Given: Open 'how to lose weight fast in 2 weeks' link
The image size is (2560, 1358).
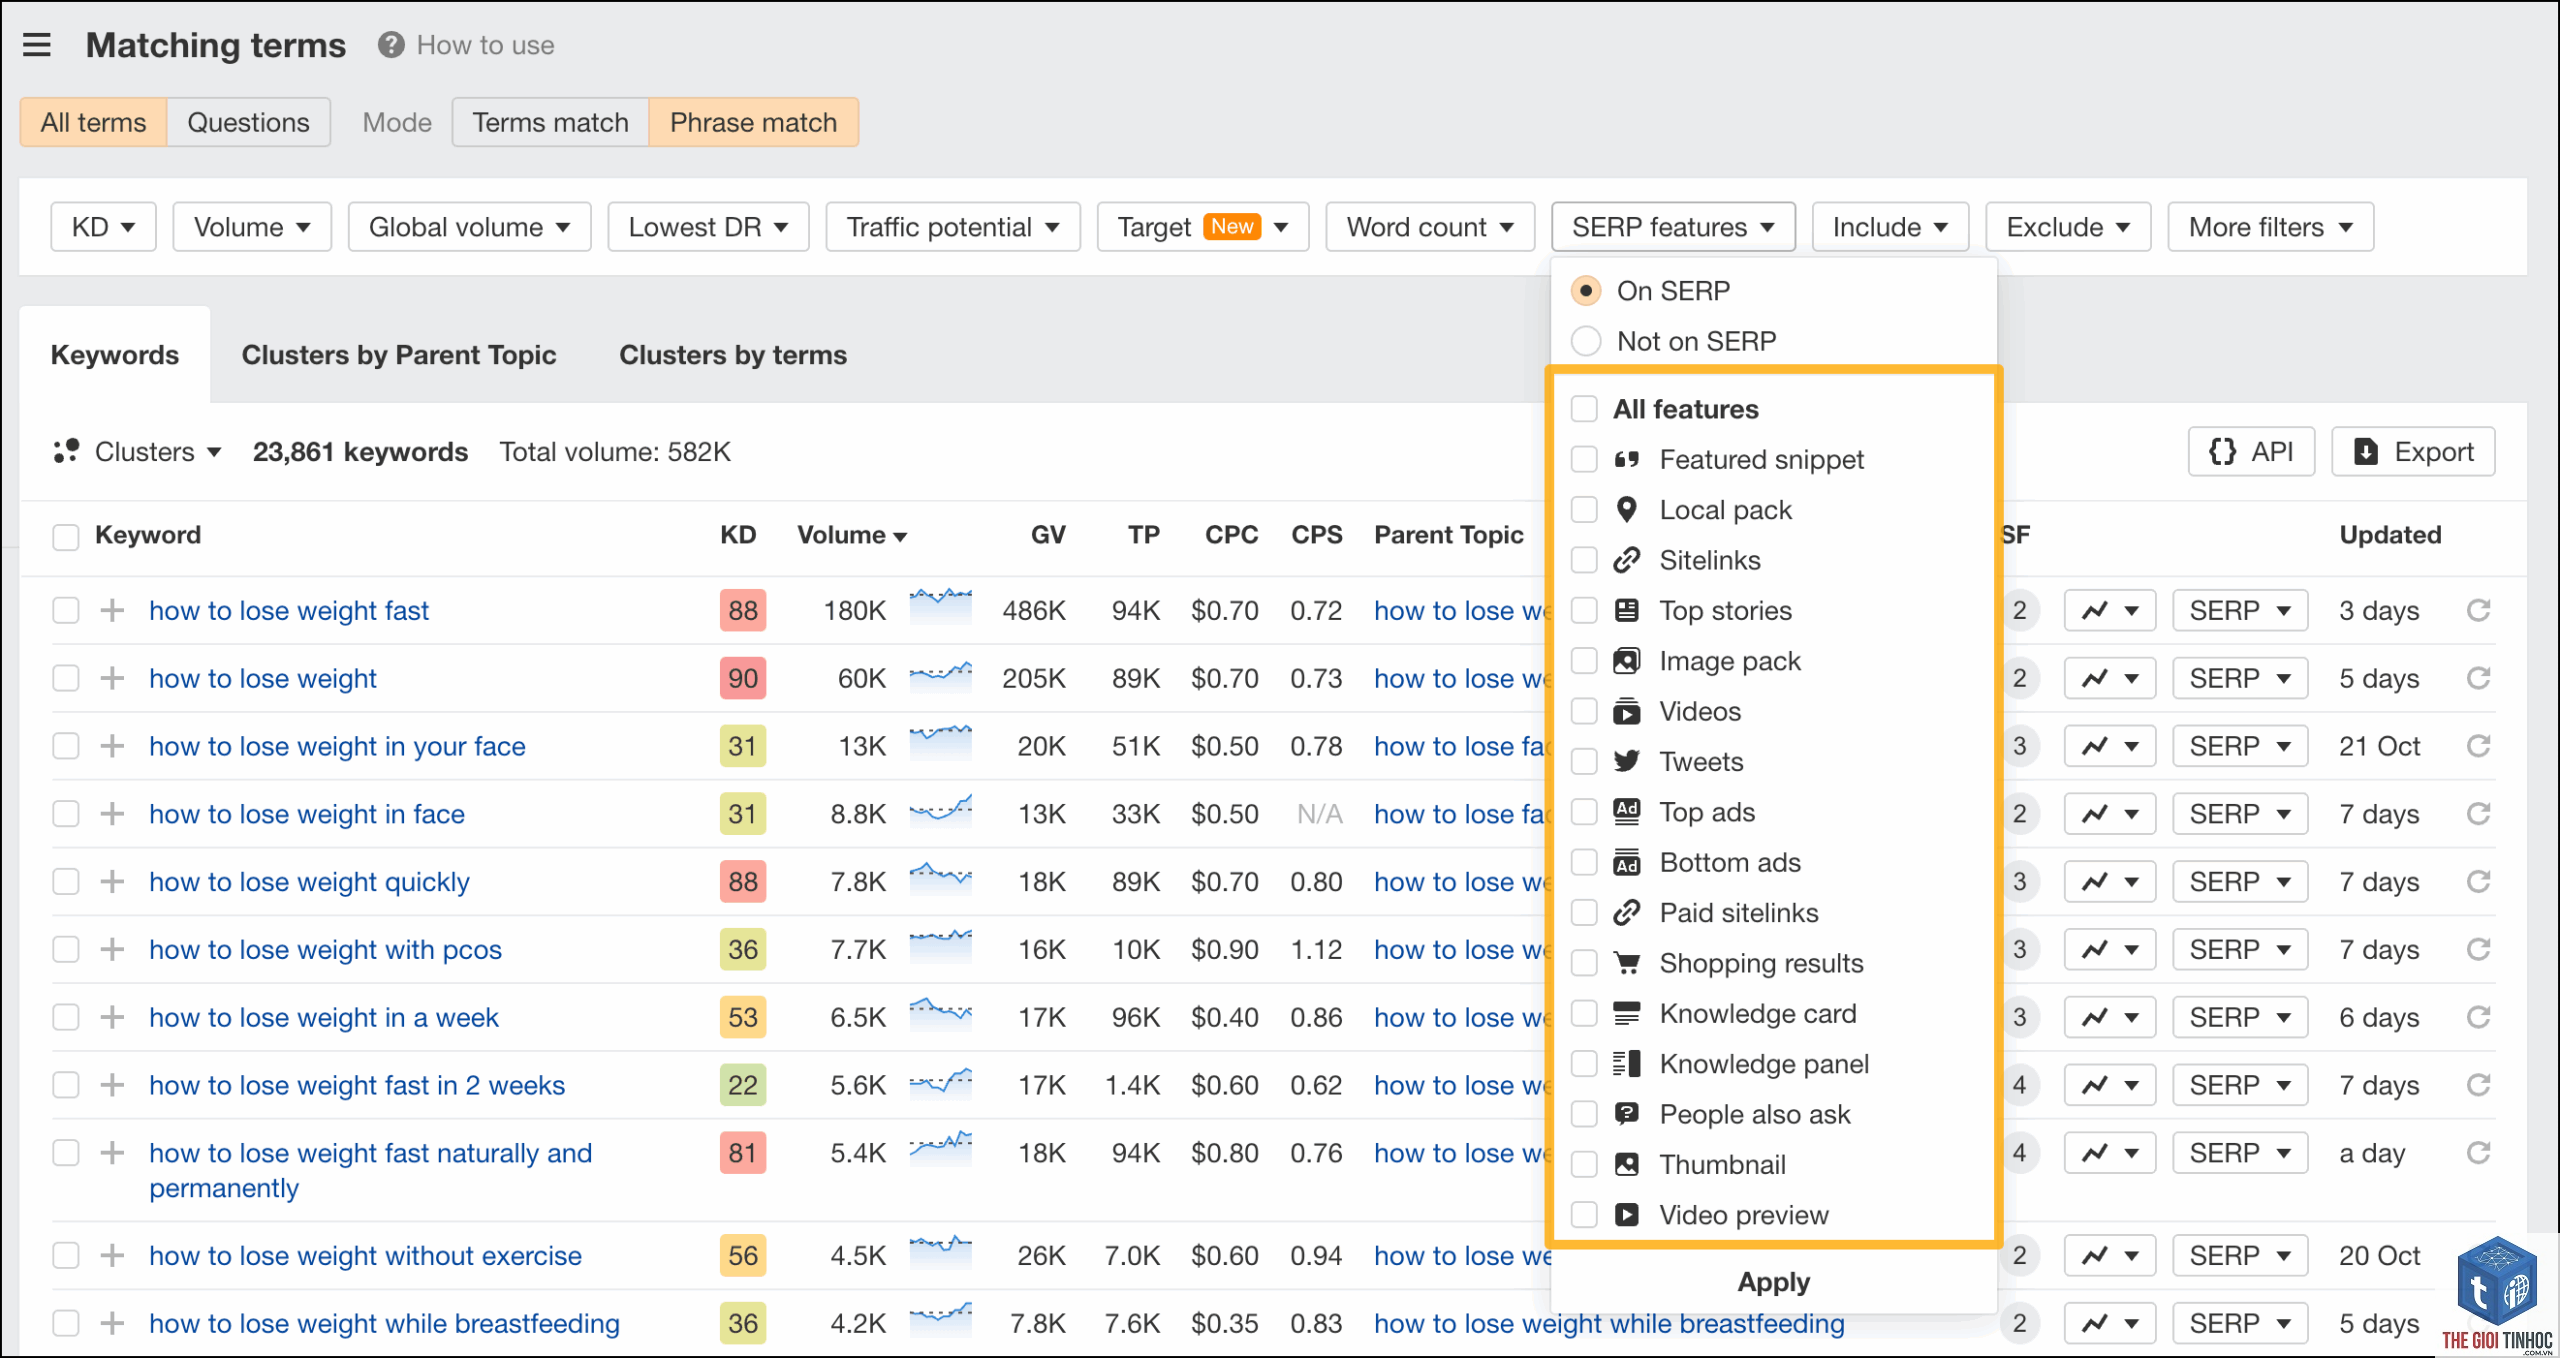Looking at the screenshot, I should pos(357,1085).
